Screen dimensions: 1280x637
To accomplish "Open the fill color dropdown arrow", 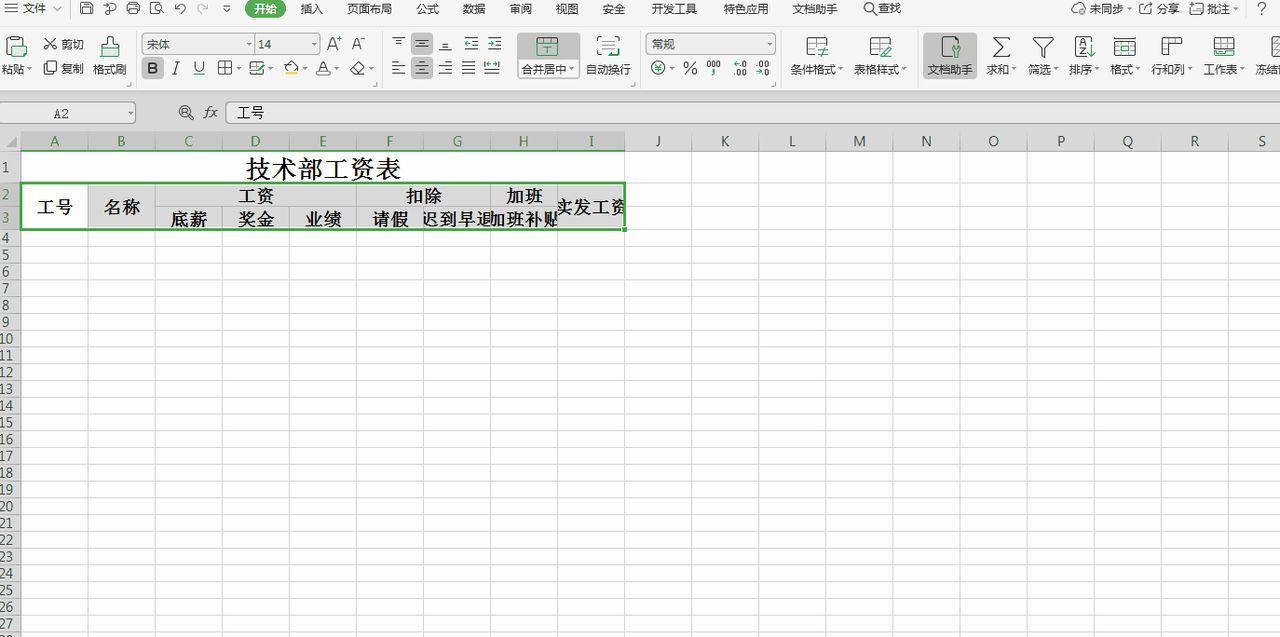I will click(x=305, y=69).
